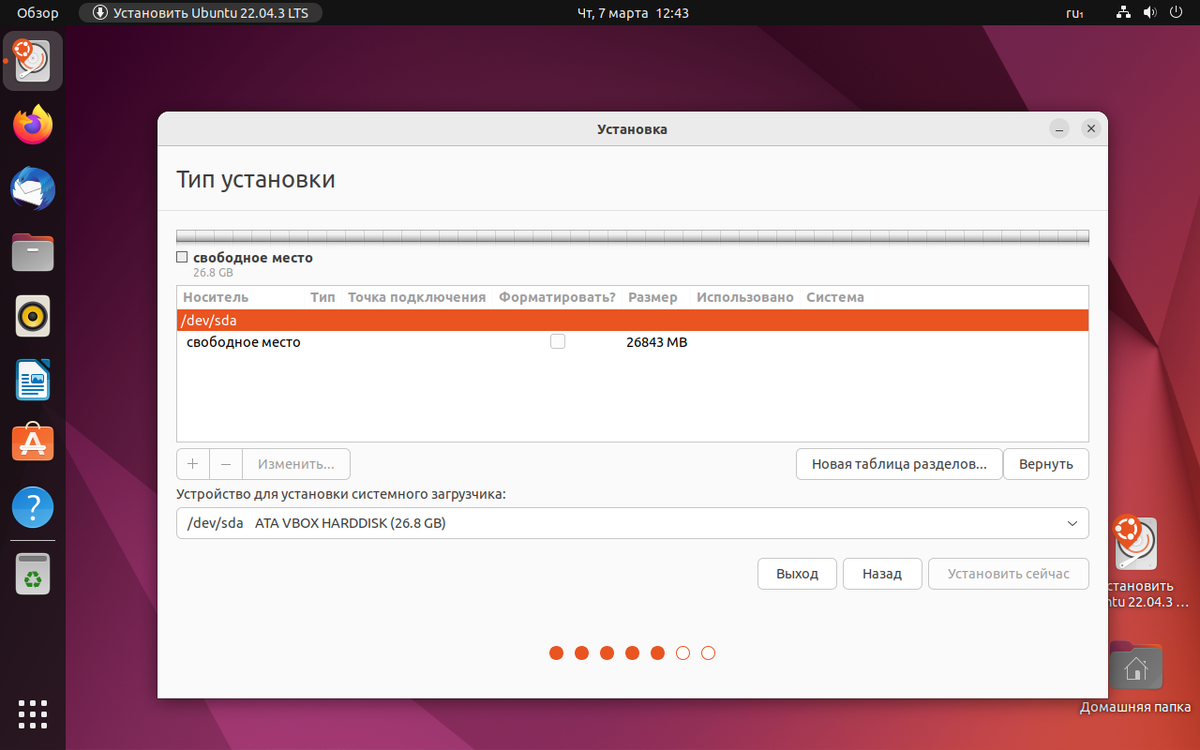This screenshot has height=750, width=1200.
Task: Click the '+' button to add a partition
Action: (x=192, y=463)
